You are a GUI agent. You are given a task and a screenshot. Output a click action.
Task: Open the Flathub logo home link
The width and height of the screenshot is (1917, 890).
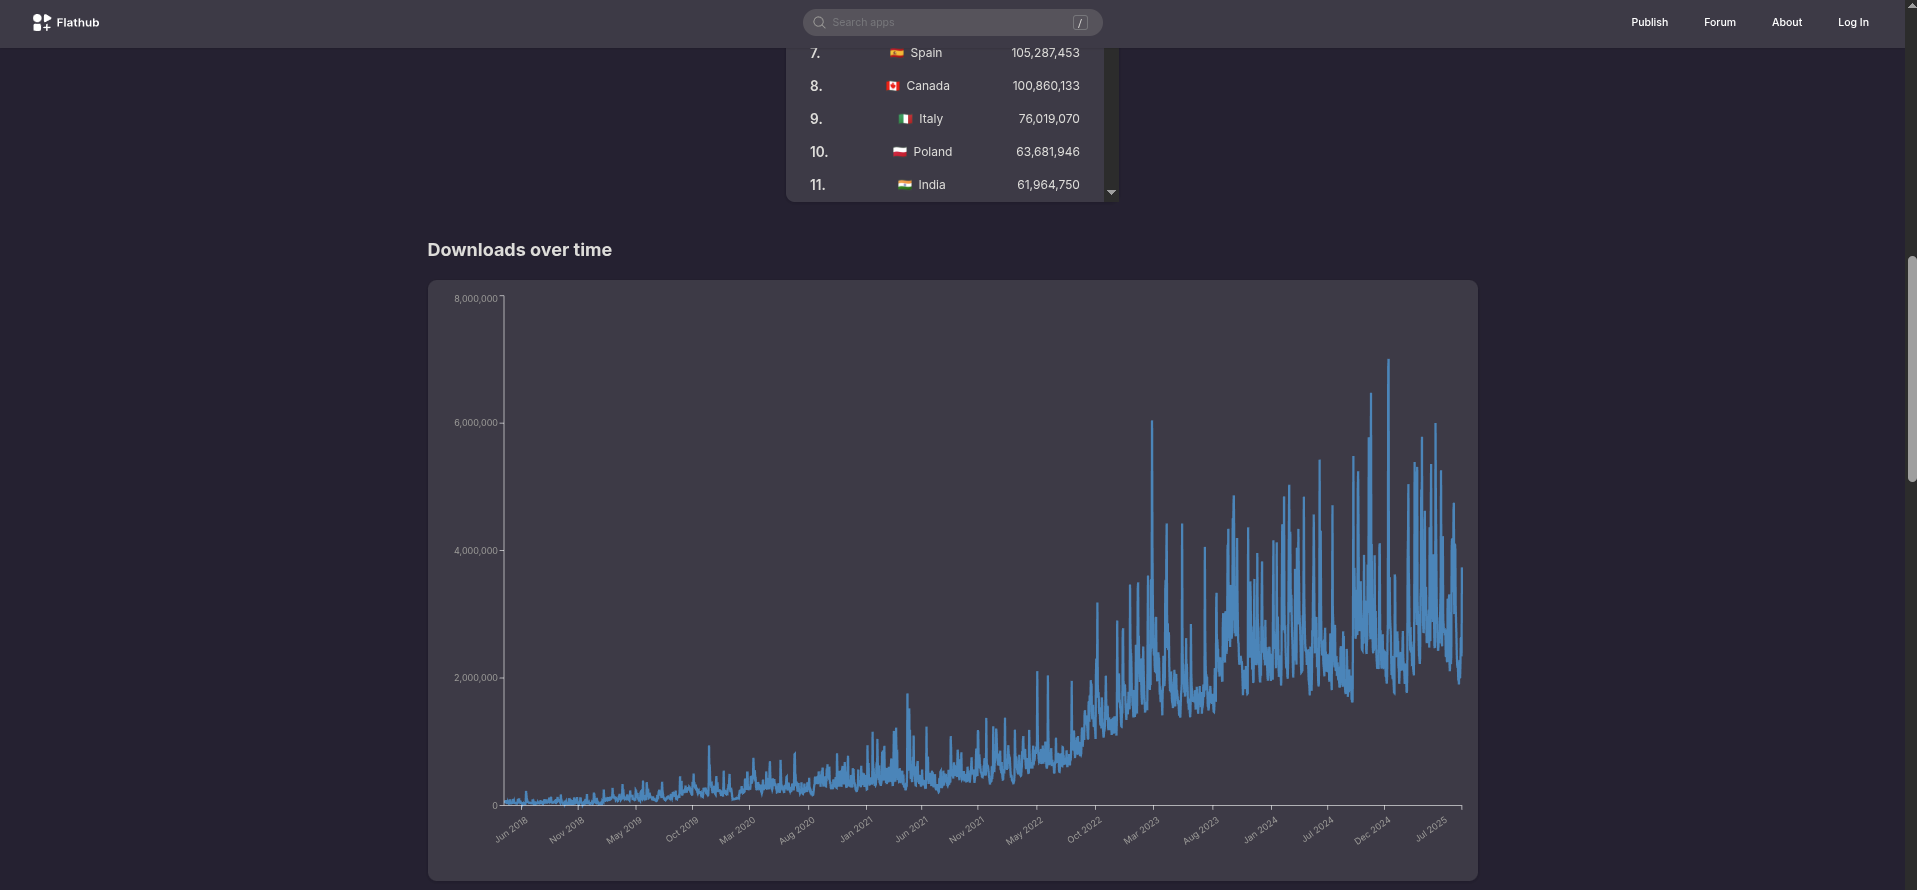[x=66, y=22]
